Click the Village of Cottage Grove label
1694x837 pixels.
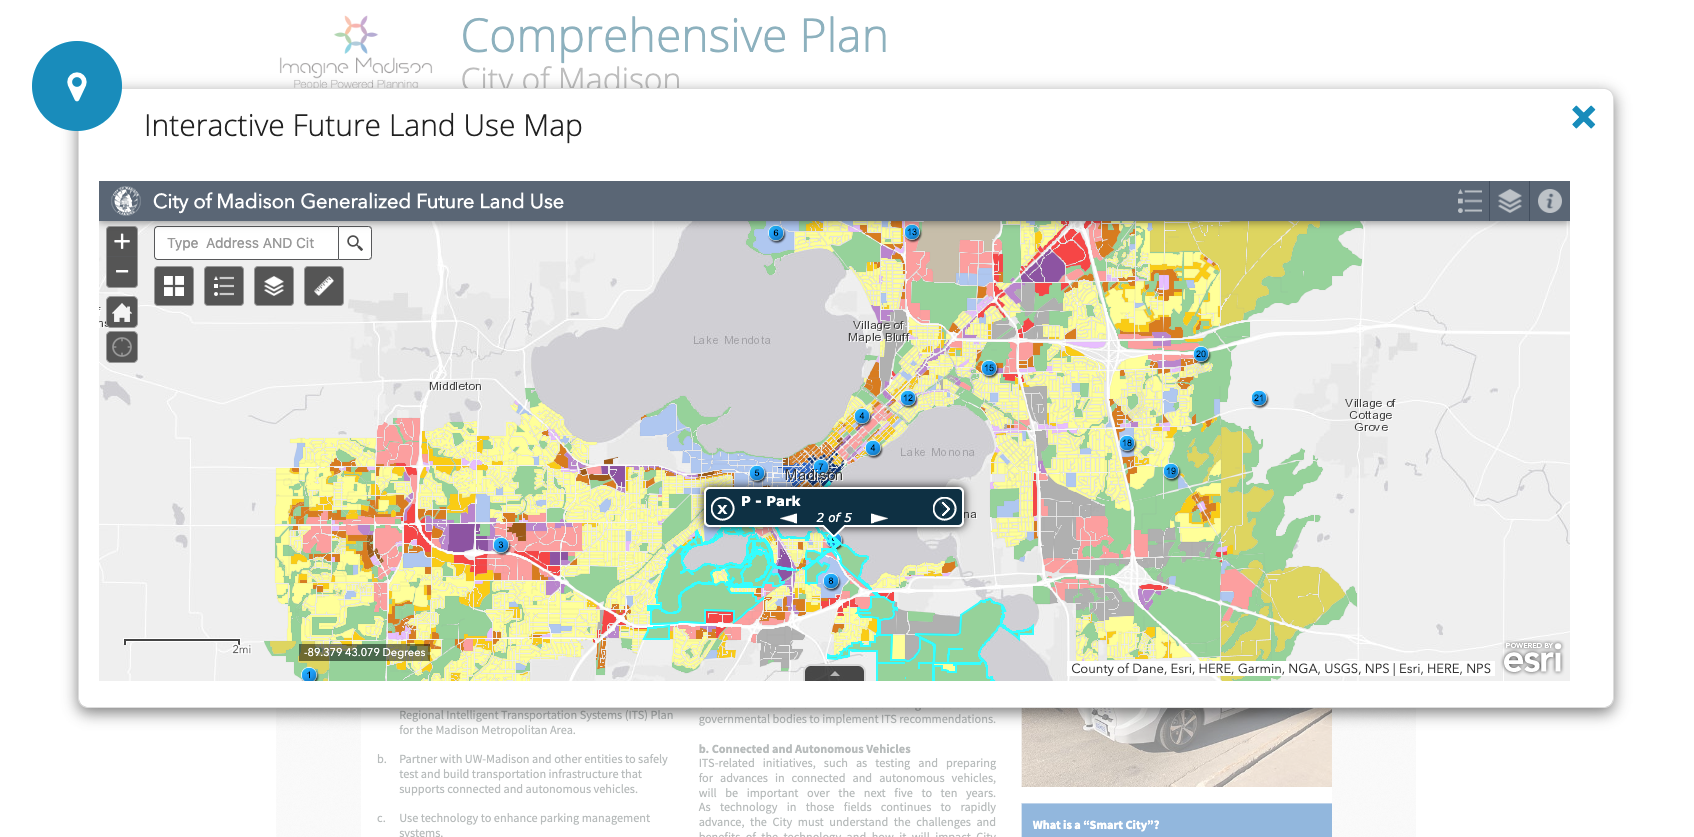coord(1370,415)
